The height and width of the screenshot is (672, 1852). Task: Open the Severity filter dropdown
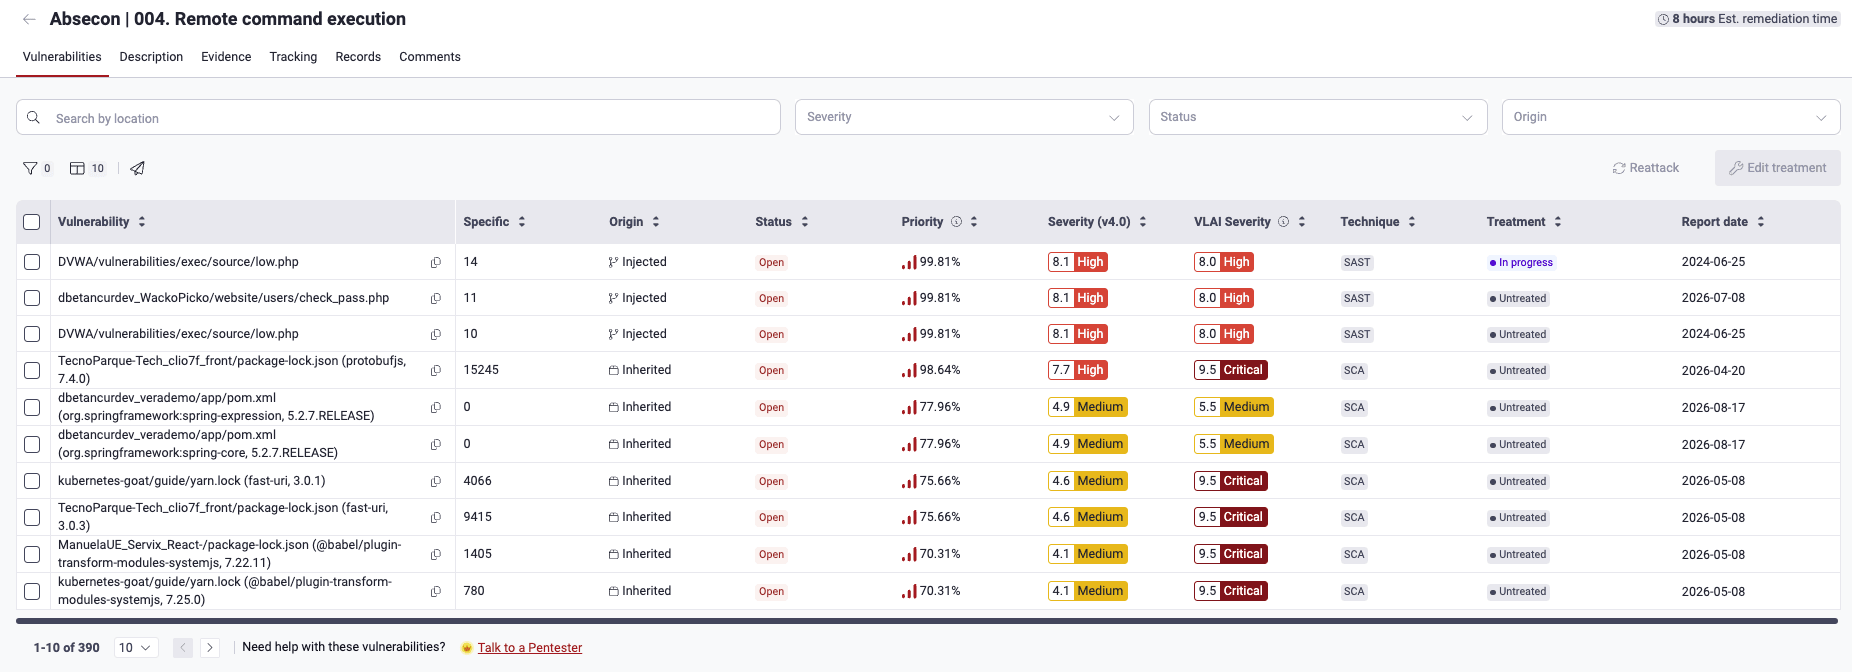click(x=964, y=117)
